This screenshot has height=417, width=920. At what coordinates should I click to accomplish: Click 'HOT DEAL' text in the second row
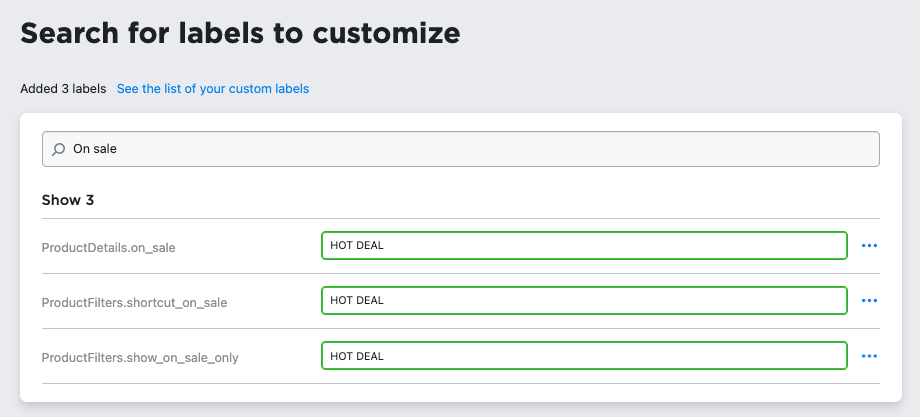tap(357, 301)
